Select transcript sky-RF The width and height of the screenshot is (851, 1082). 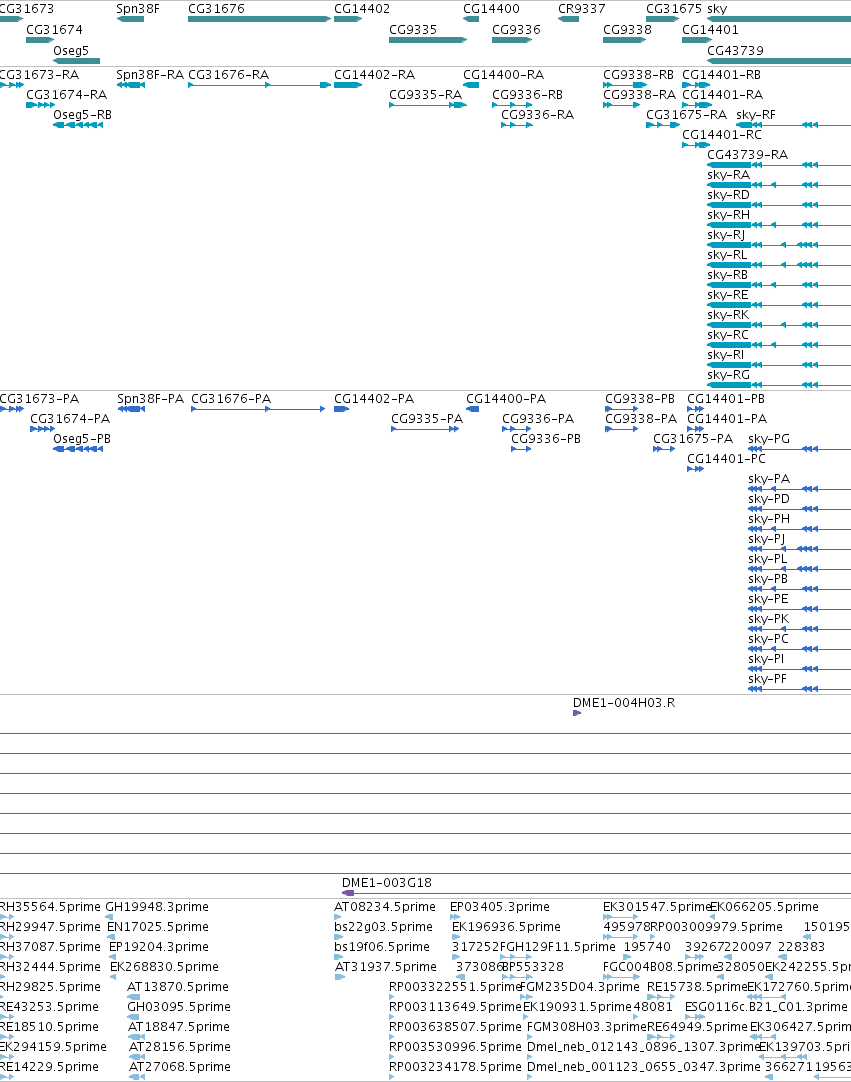[x=794, y=125]
